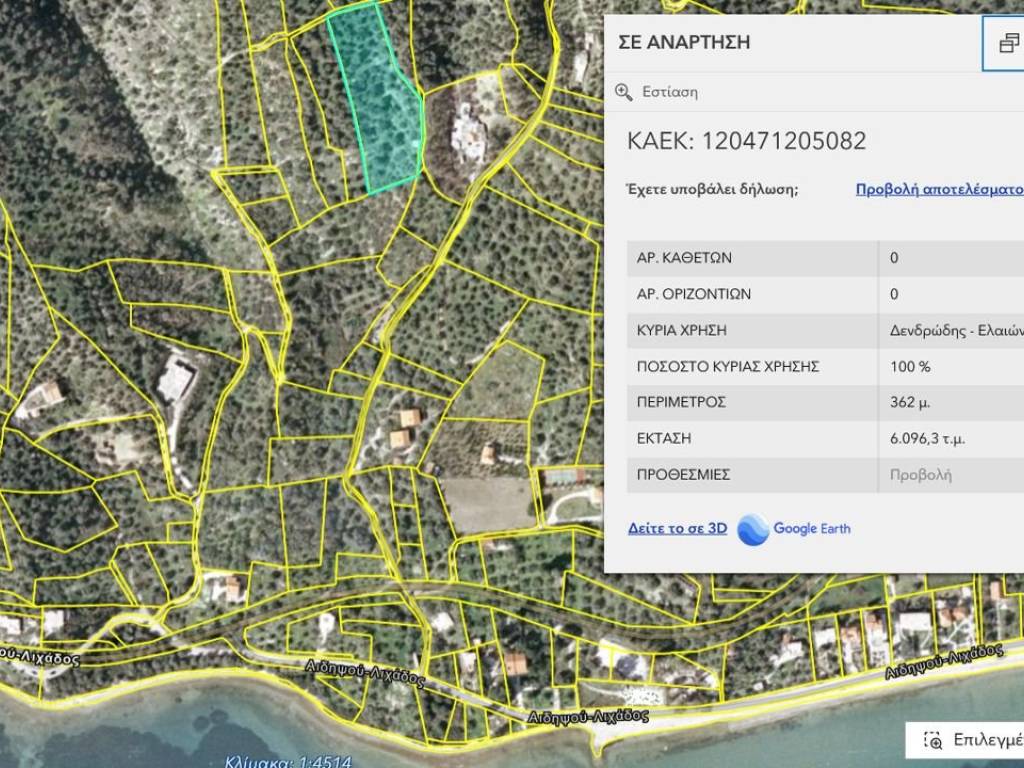1024x768 pixels.
Task: Click the ΑΡ. ΟΡΙΖΟΝΤΙΩΝ row label
Action: pos(694,295)
